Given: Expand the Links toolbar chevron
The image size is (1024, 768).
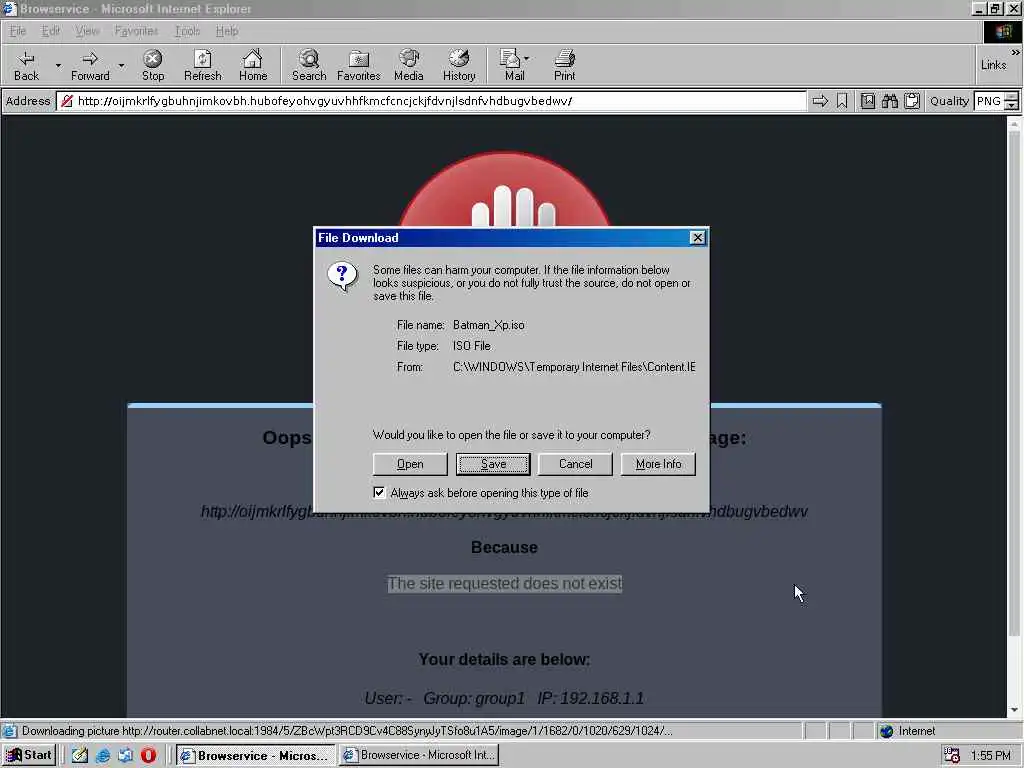Looking at the screenshot, I should 1016,52.
